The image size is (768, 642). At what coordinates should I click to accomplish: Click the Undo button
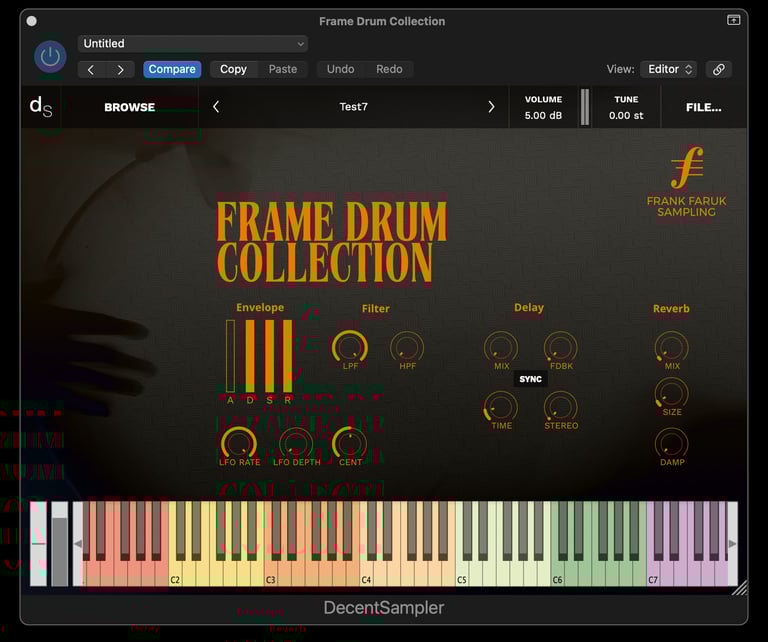point(340,69)
